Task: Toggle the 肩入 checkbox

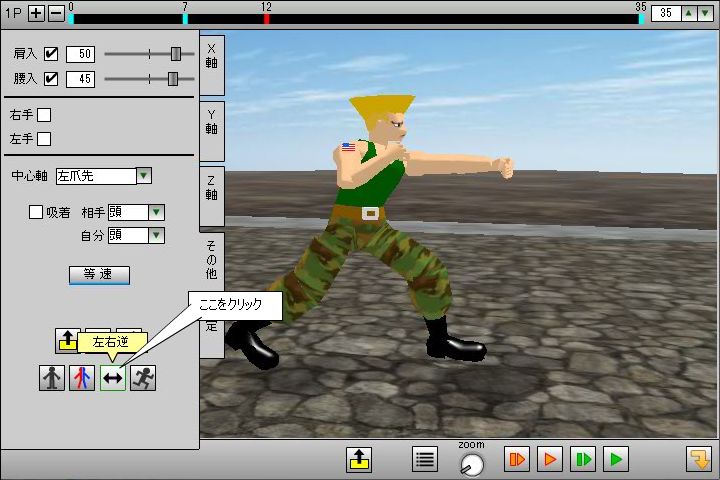Action: coord(51,54)
